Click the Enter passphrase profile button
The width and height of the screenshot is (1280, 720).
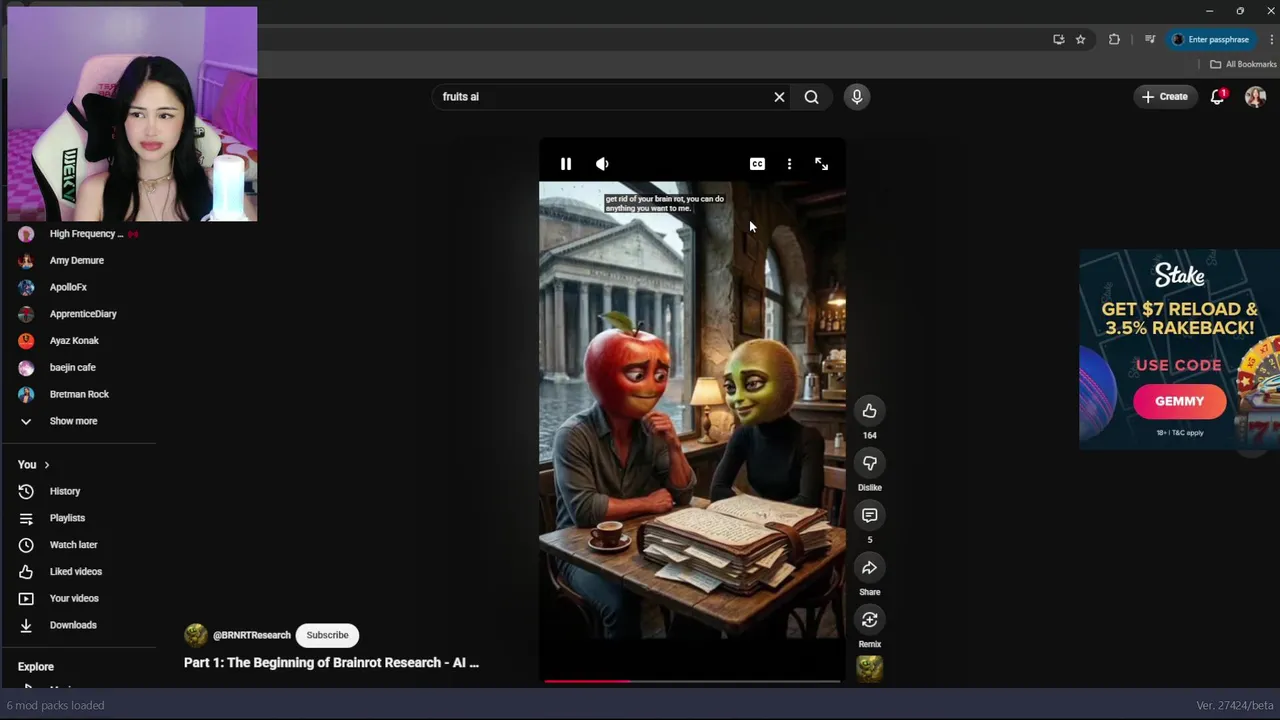coord(1211,40)
